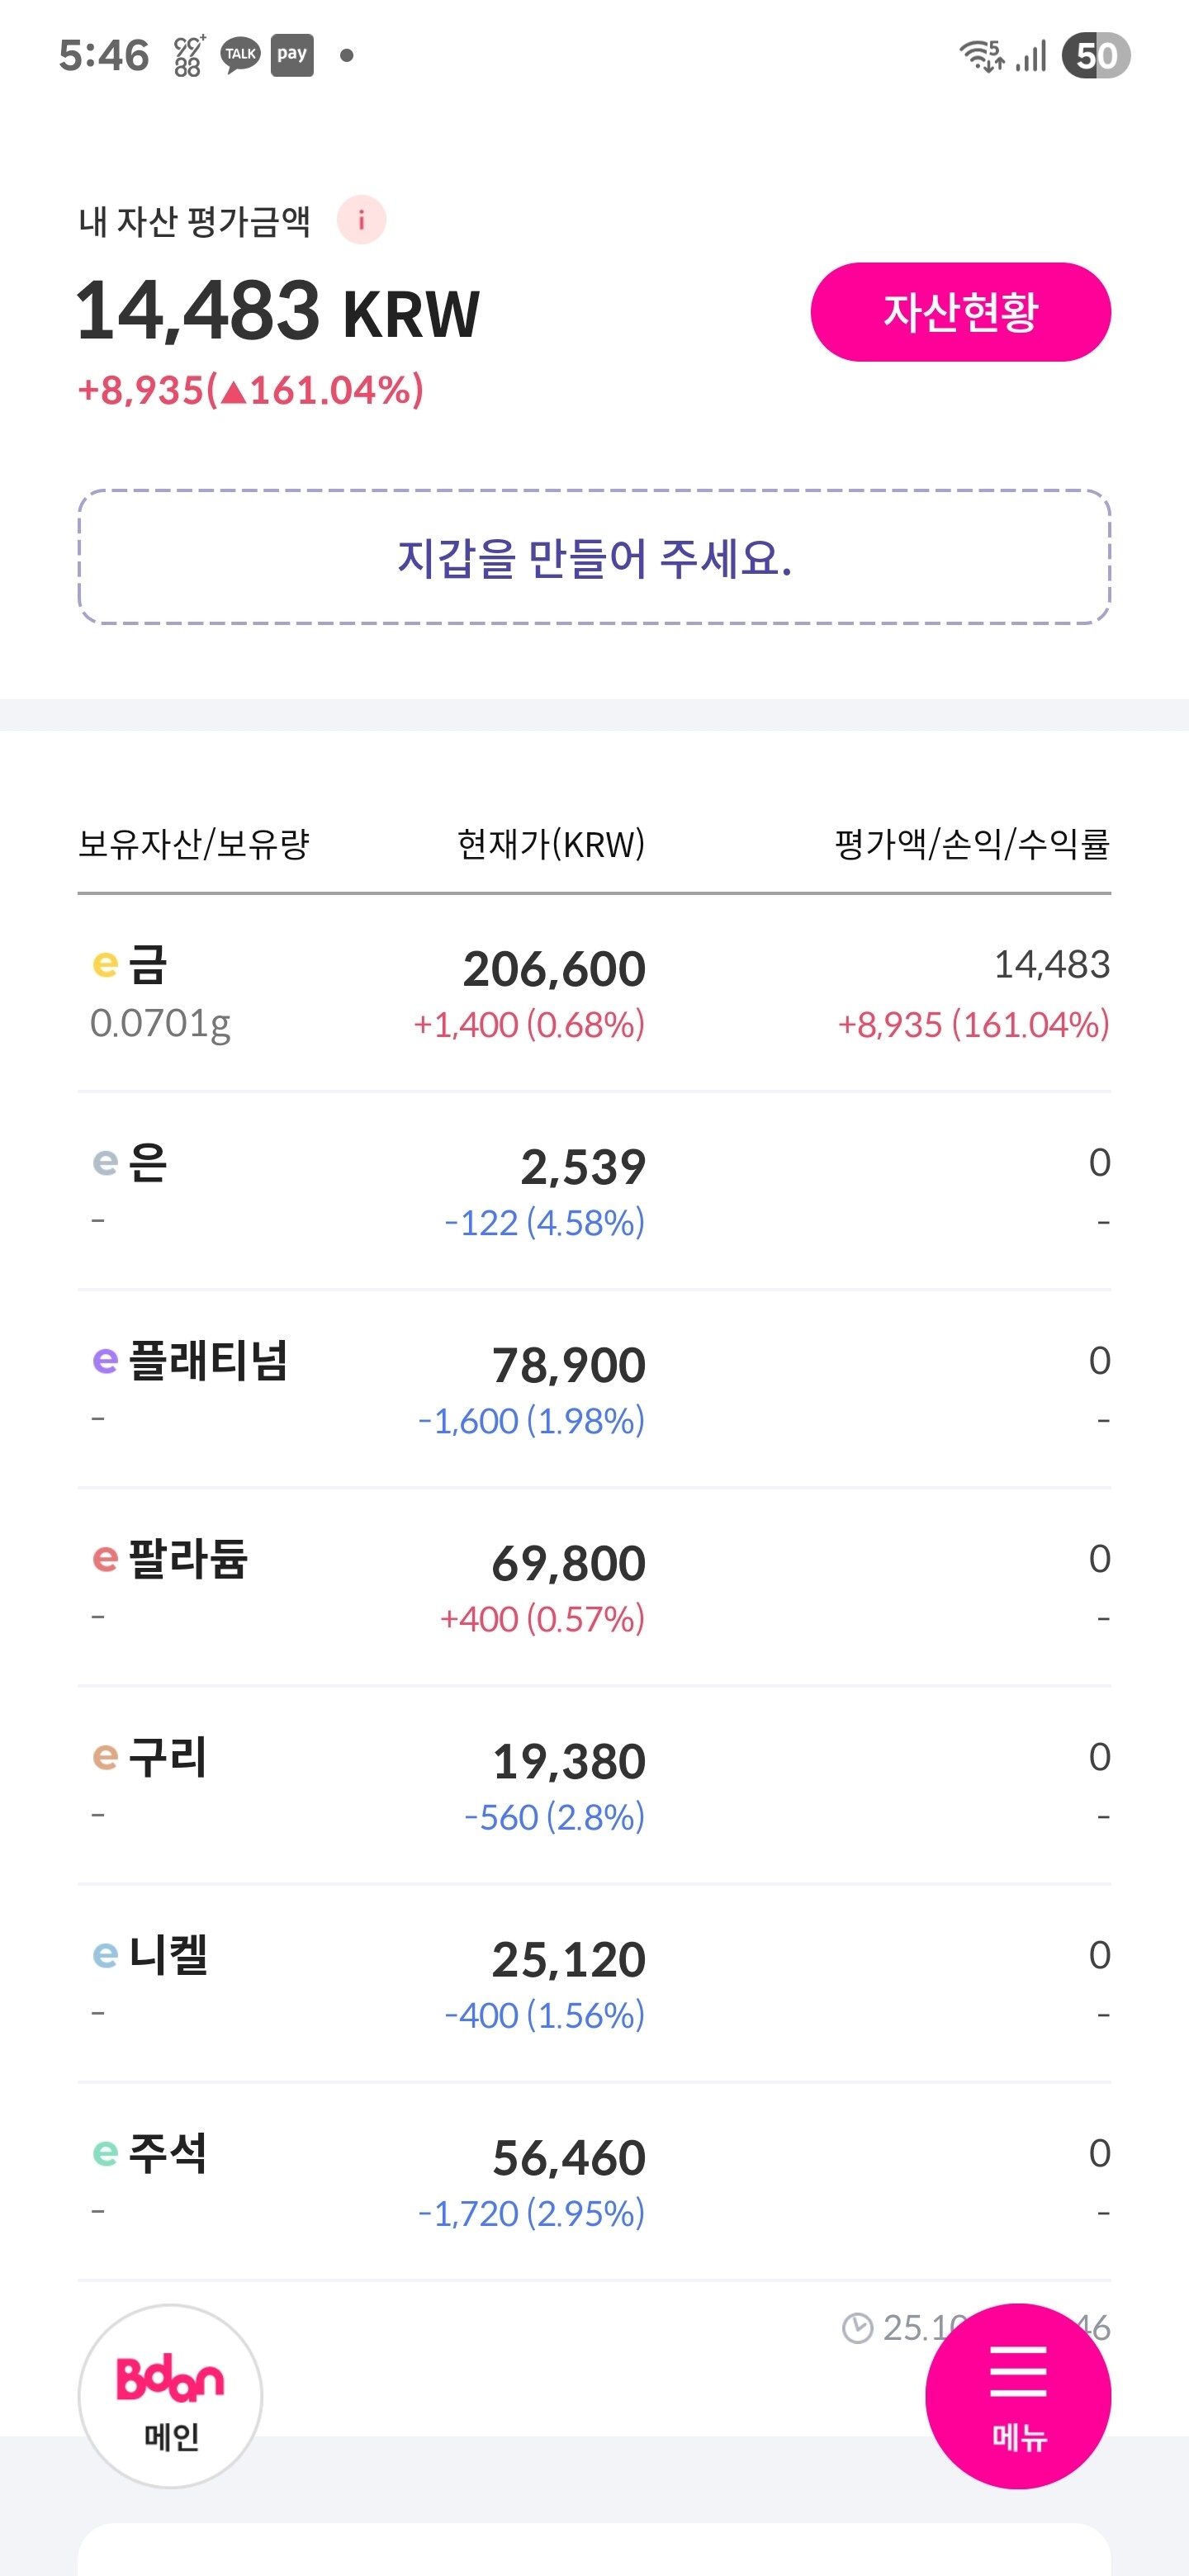
Task: Tap the KakaoTalk notification icon in status bar
Action: 240,55
